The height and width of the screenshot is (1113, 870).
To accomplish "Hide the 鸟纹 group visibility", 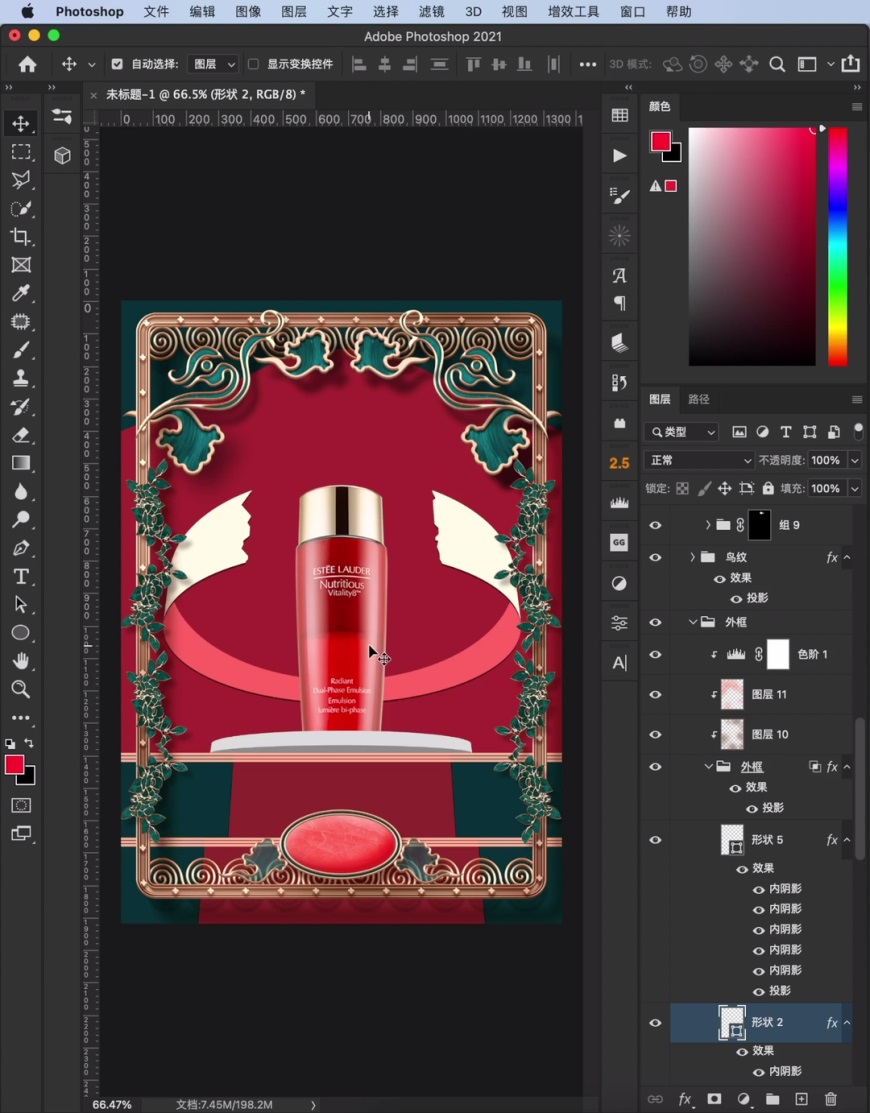I will (655, 557).
